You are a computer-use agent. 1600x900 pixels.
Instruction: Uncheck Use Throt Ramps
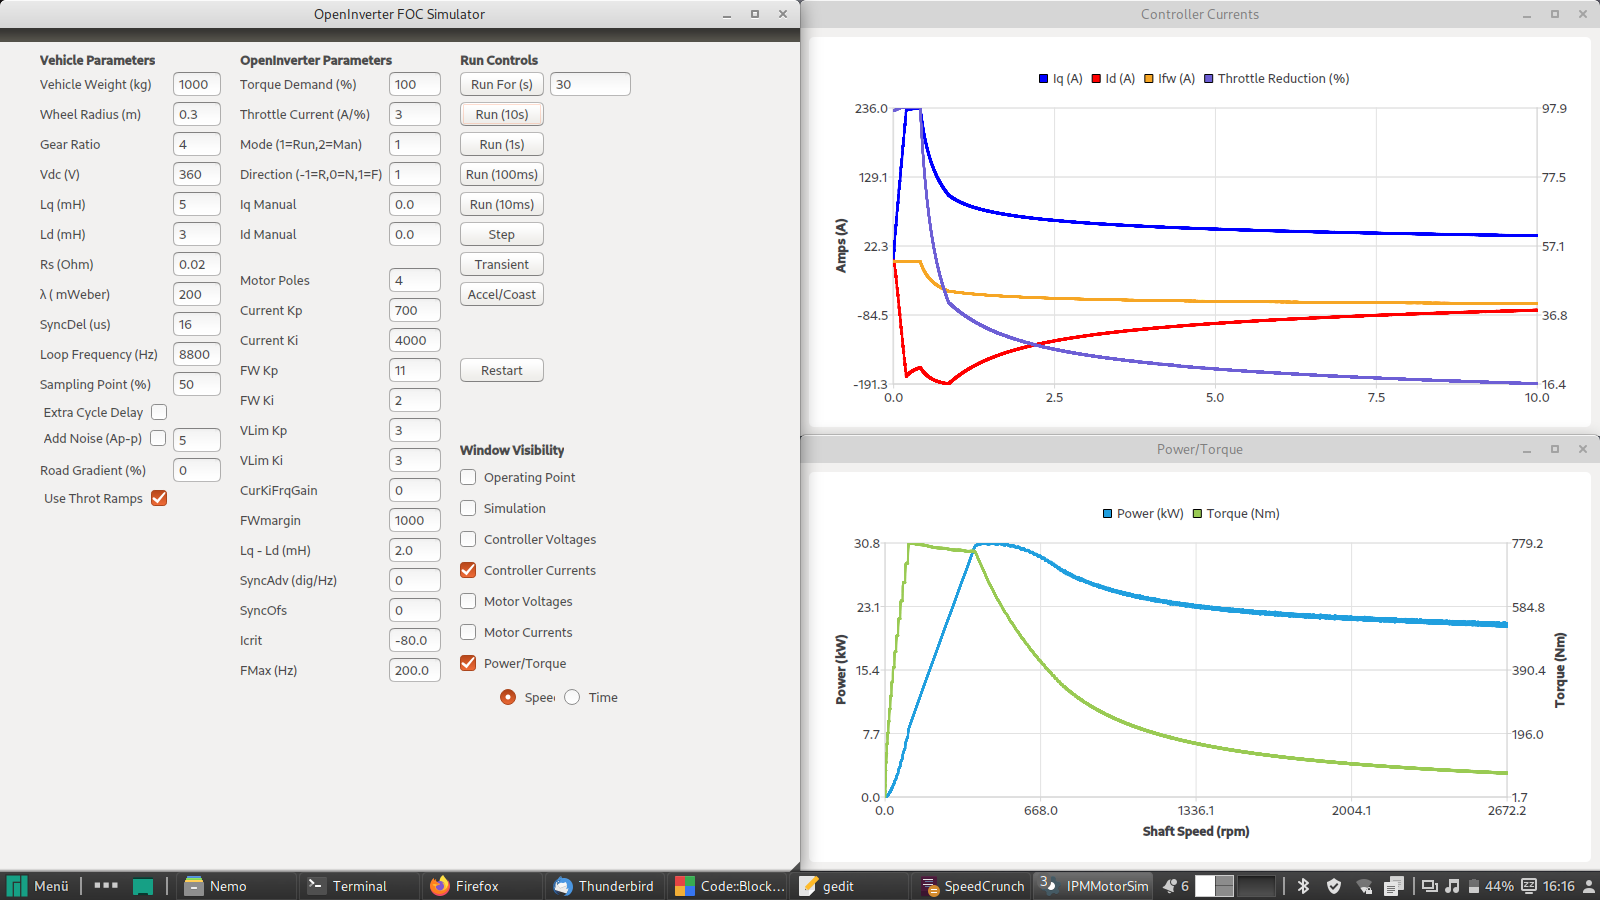(159, 498)
